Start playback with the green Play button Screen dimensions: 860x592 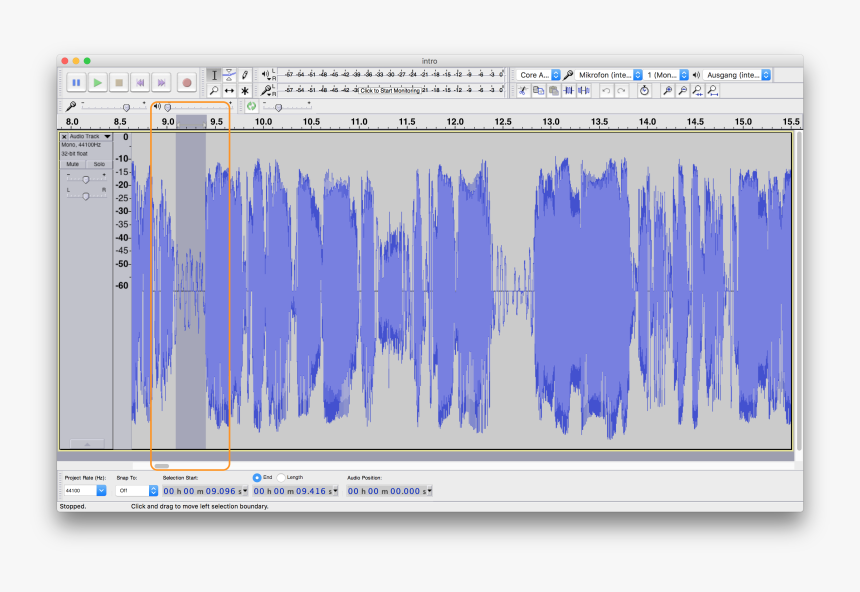(x=98, y=83)
